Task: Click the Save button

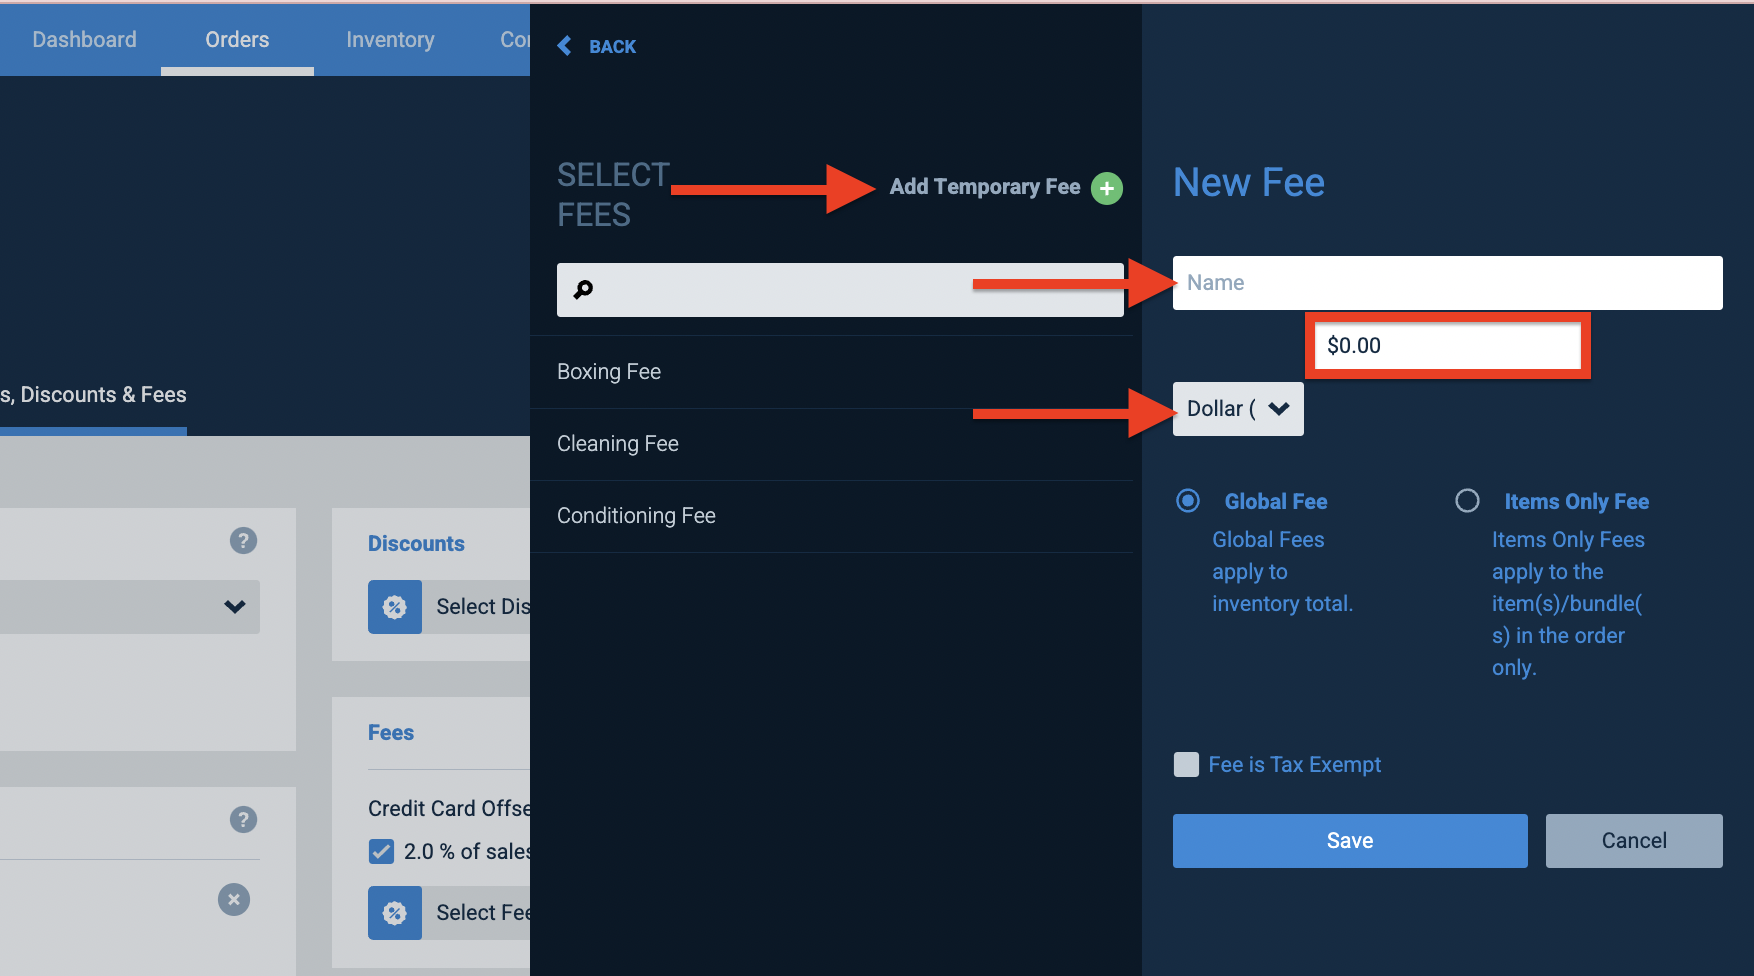Action: click(1350, 841)
